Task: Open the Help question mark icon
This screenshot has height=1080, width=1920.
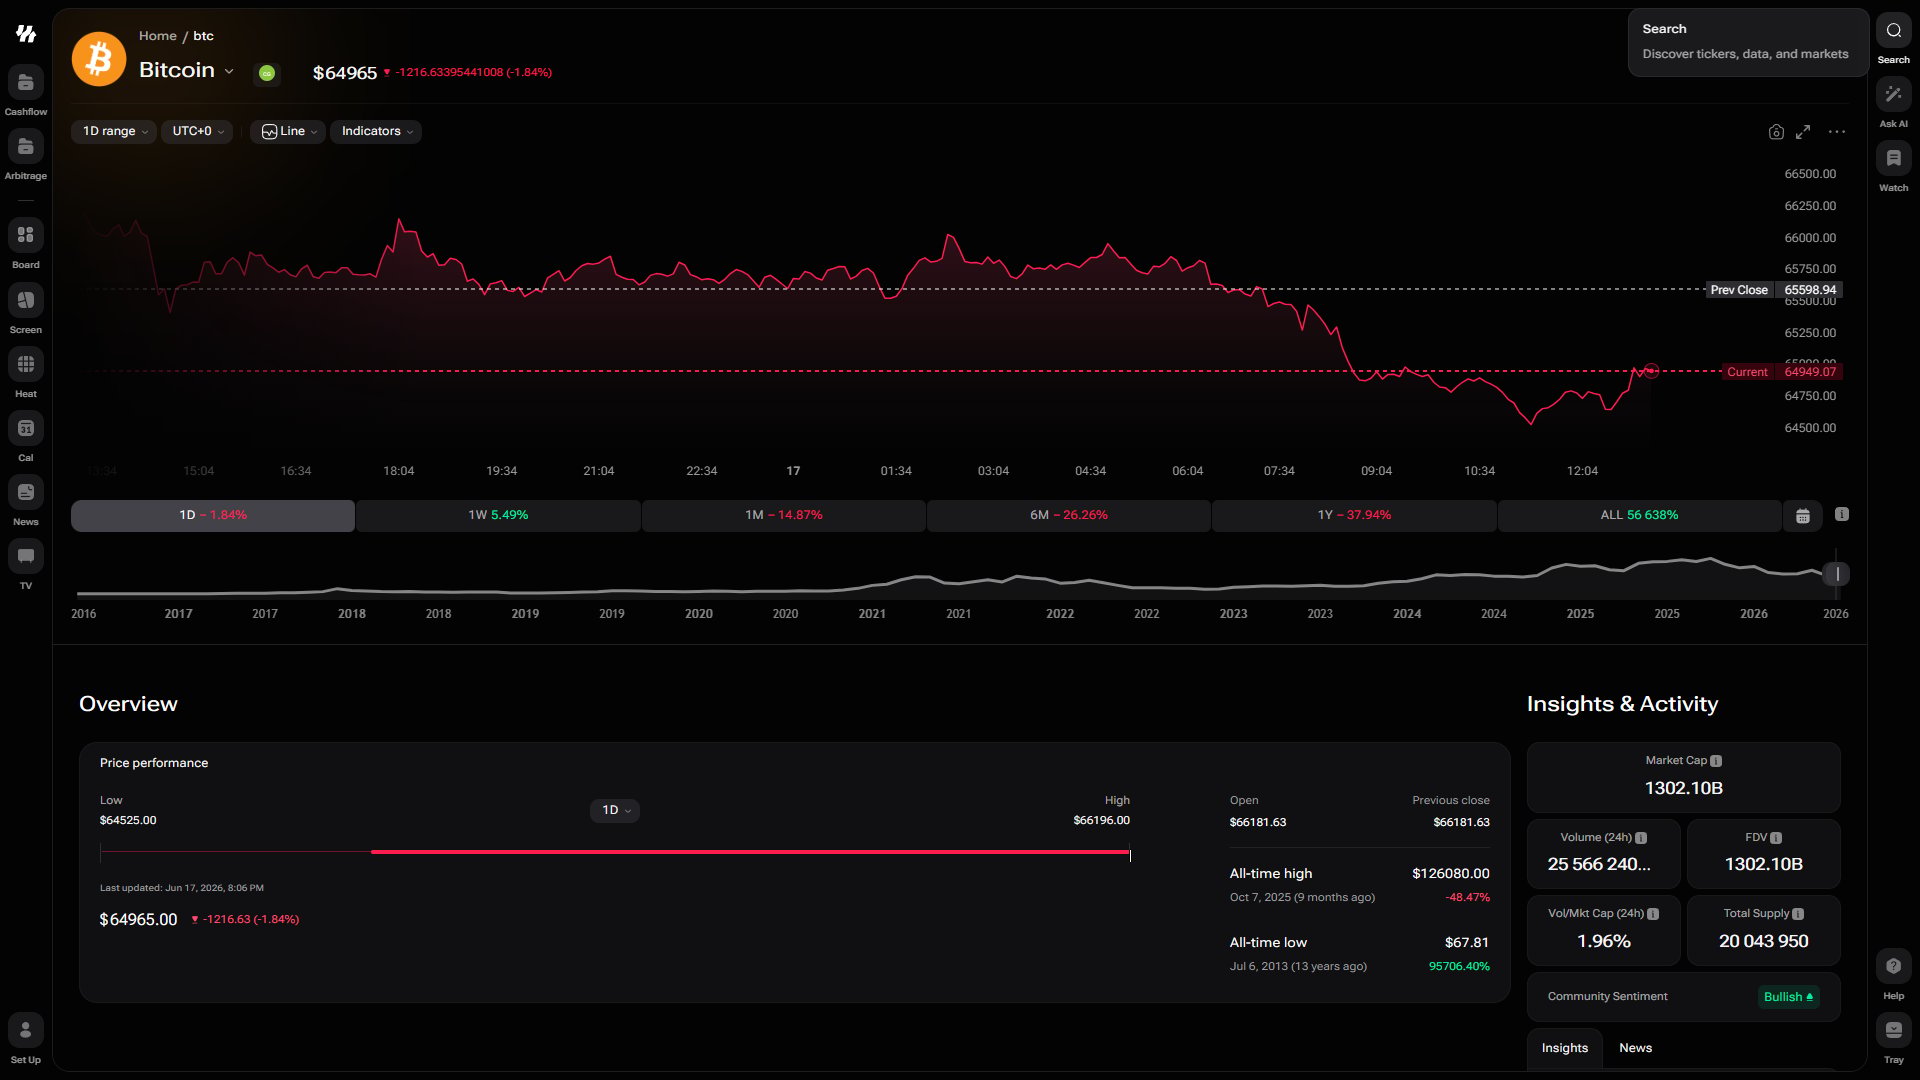Action: [x=1894, y=966]
